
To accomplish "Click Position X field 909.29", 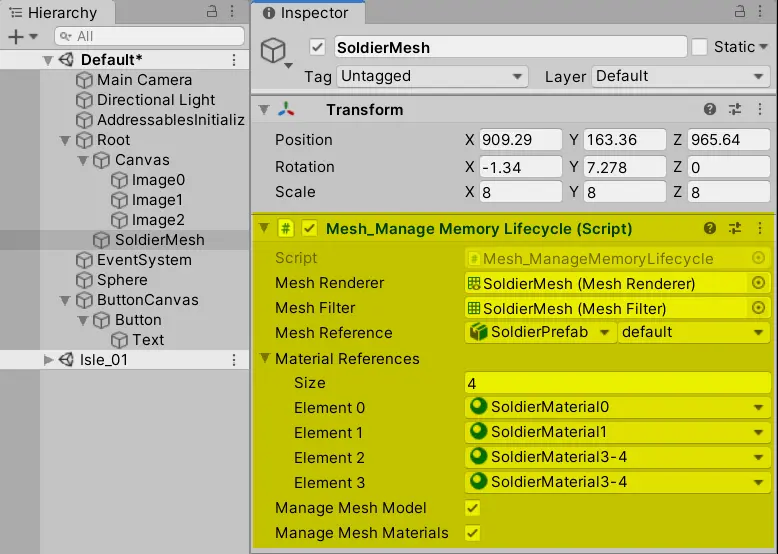I will click(520, 140).
